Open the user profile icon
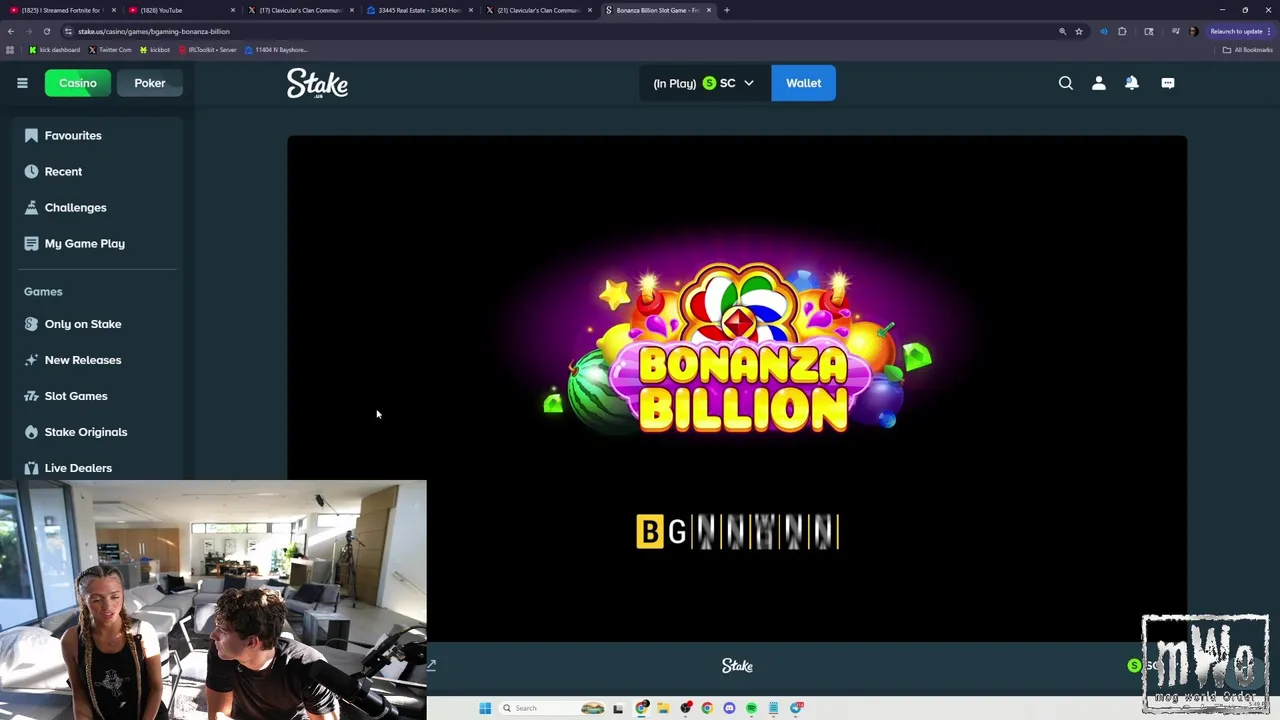This screenshot has width=1280, height=720. [x=1099, y=83]
